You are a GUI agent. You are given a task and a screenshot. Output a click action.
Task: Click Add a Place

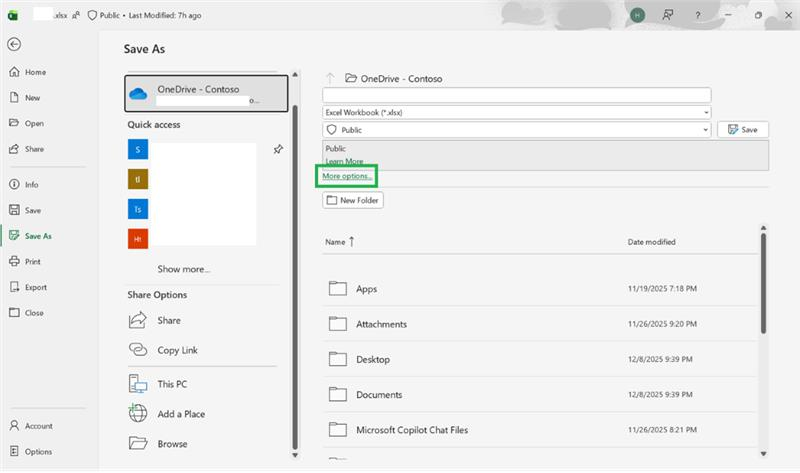(167, 414)
